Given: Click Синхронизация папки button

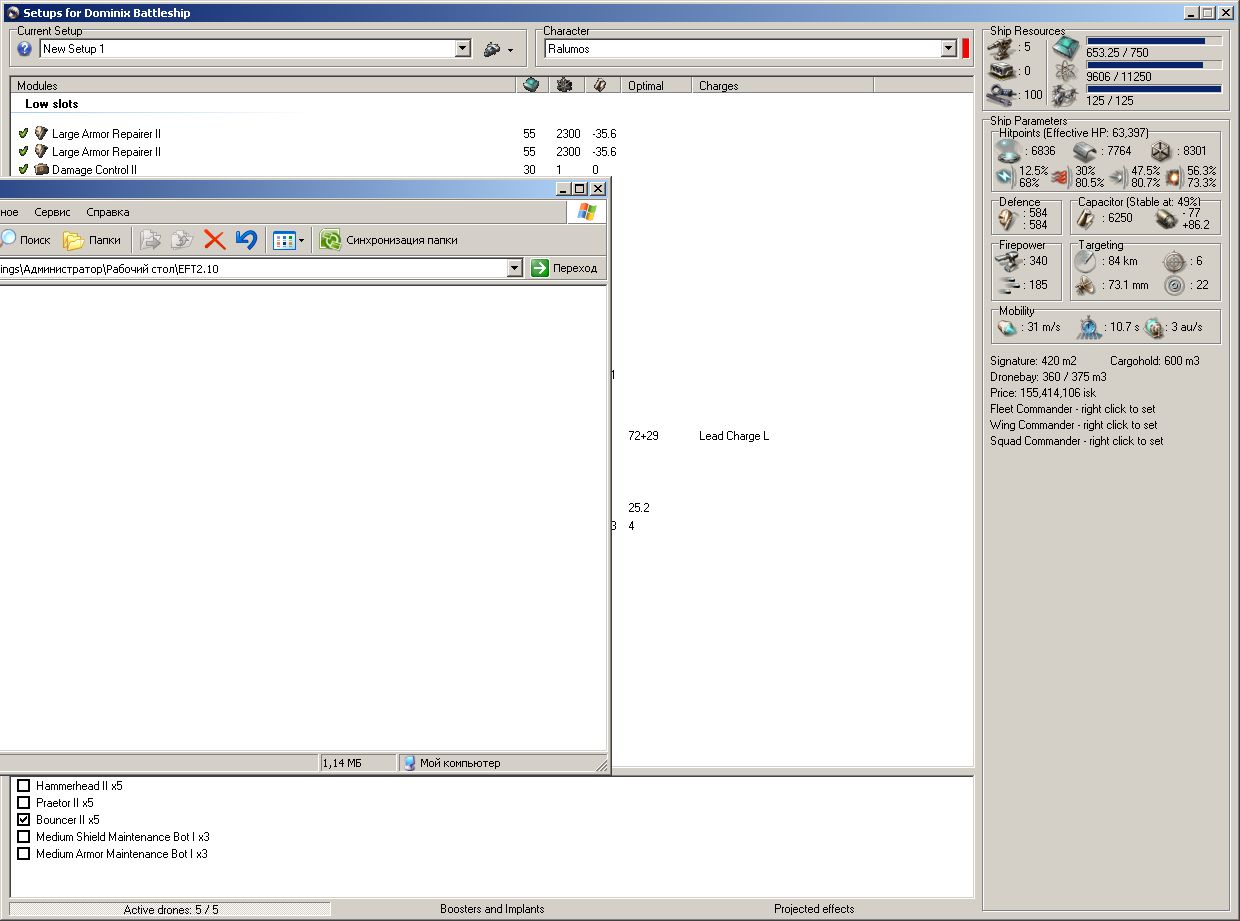Looking at the screenshot, I should click(390, 240).
